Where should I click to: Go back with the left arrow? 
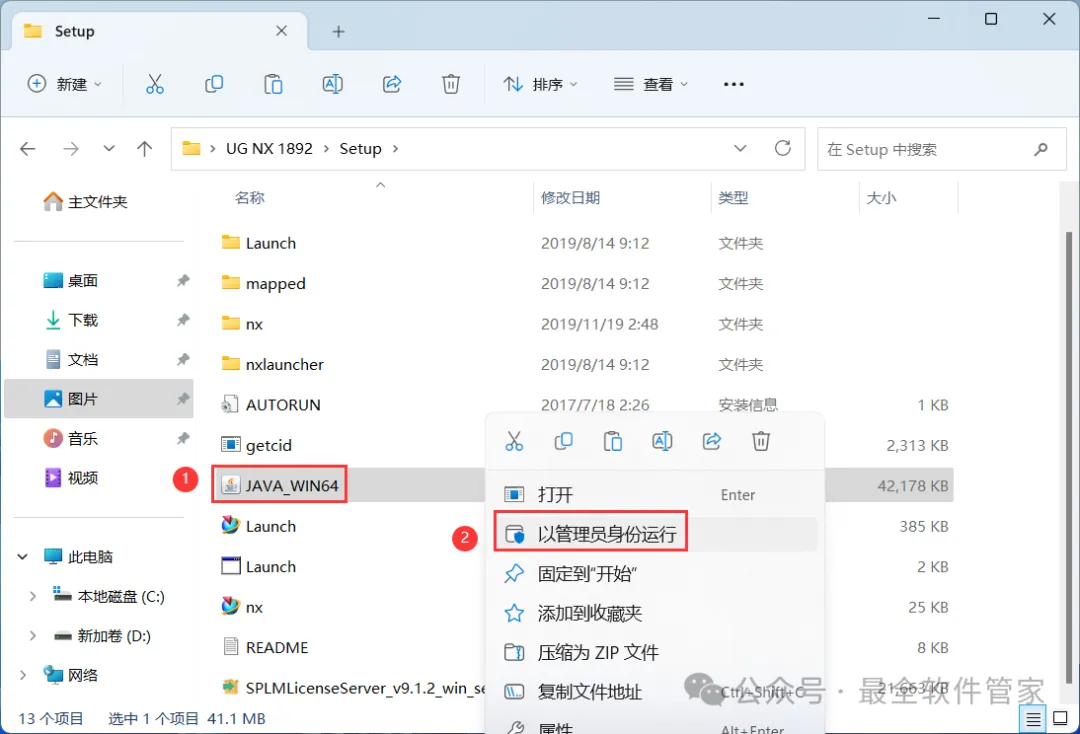pos(28,149)
